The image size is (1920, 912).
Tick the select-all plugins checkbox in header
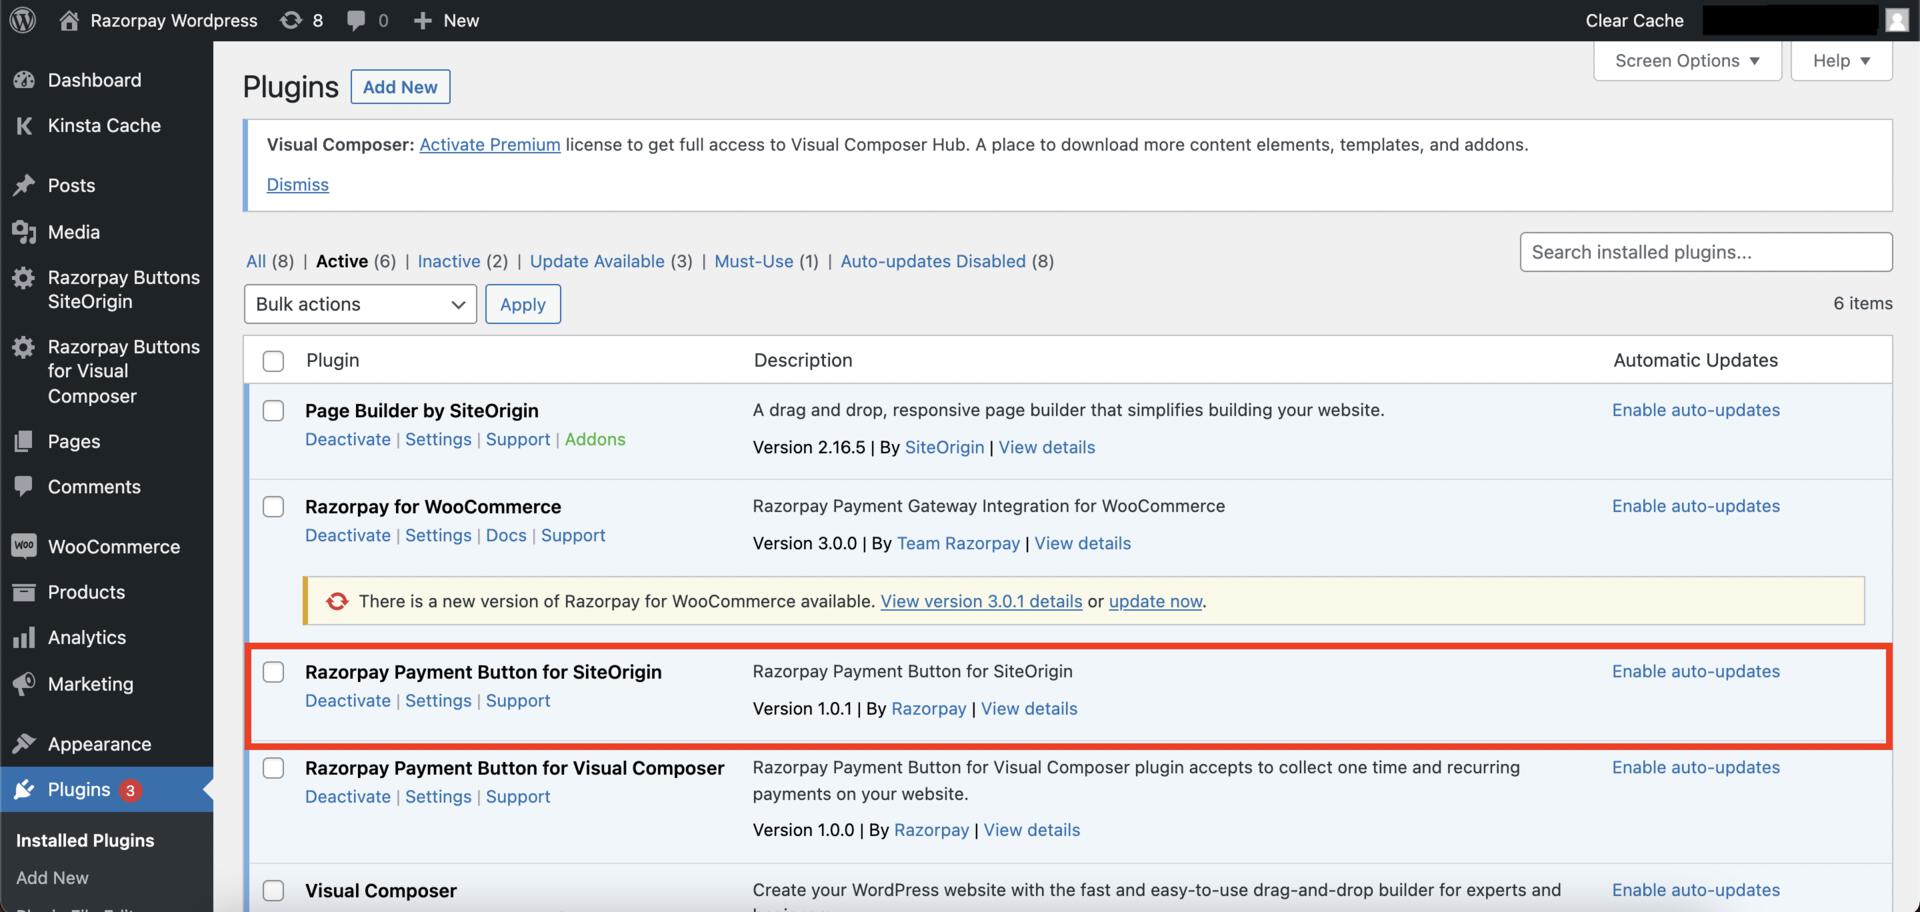[x=273, y=361]
